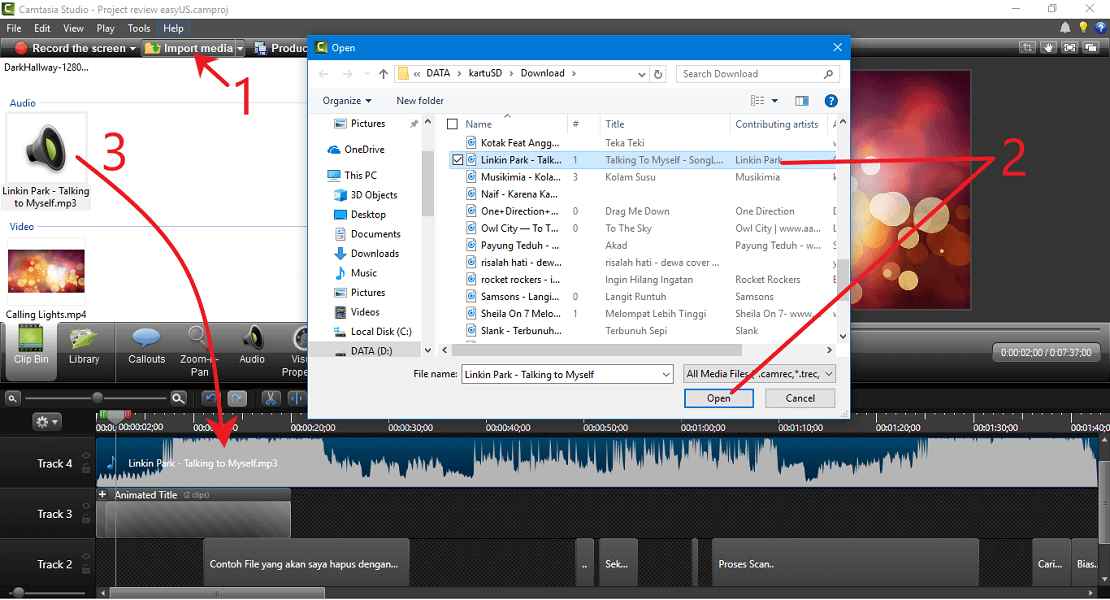Click the timeline undo icon

(210, 398)
